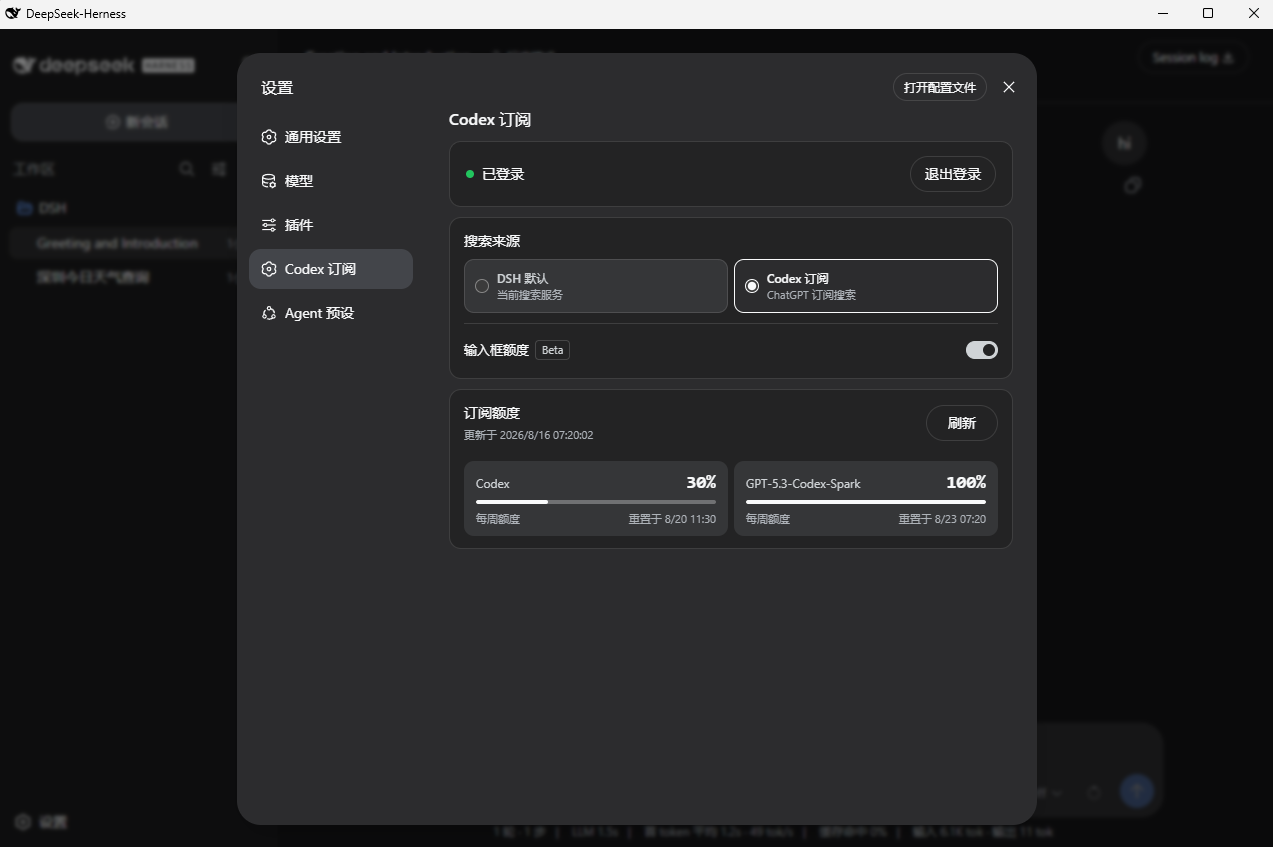This screenshot has height=847, width=1273.
Task: Click the 通用设置 gear icon
Action: [269, 137]
